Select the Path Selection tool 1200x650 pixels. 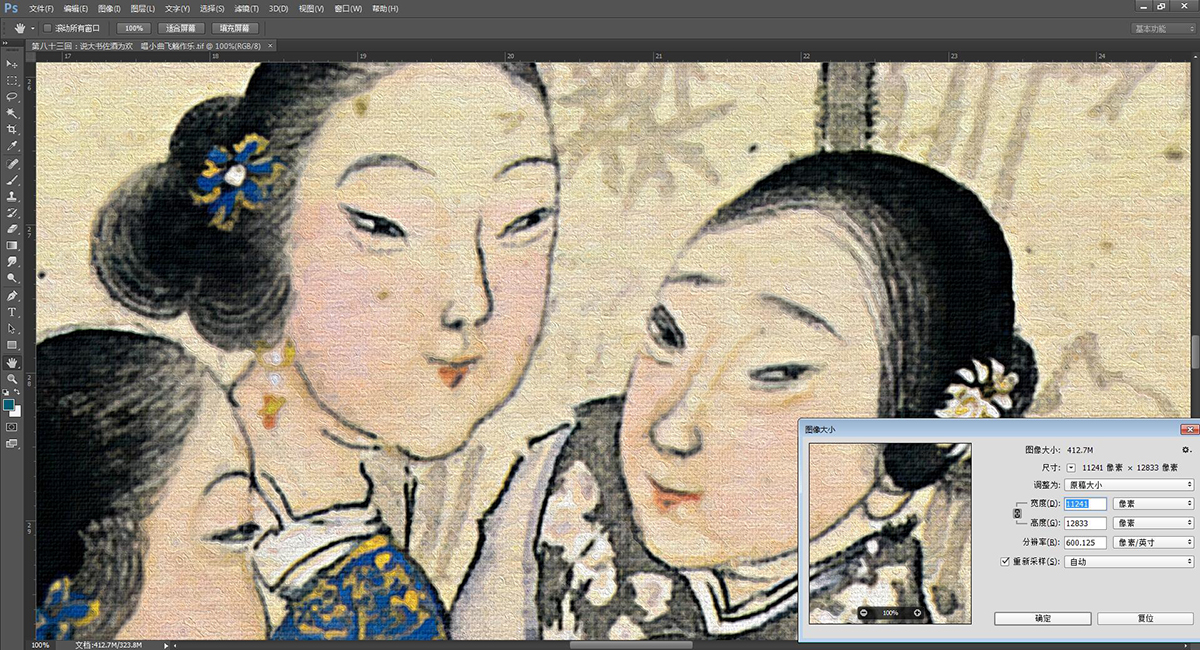[x=12, y=328]
